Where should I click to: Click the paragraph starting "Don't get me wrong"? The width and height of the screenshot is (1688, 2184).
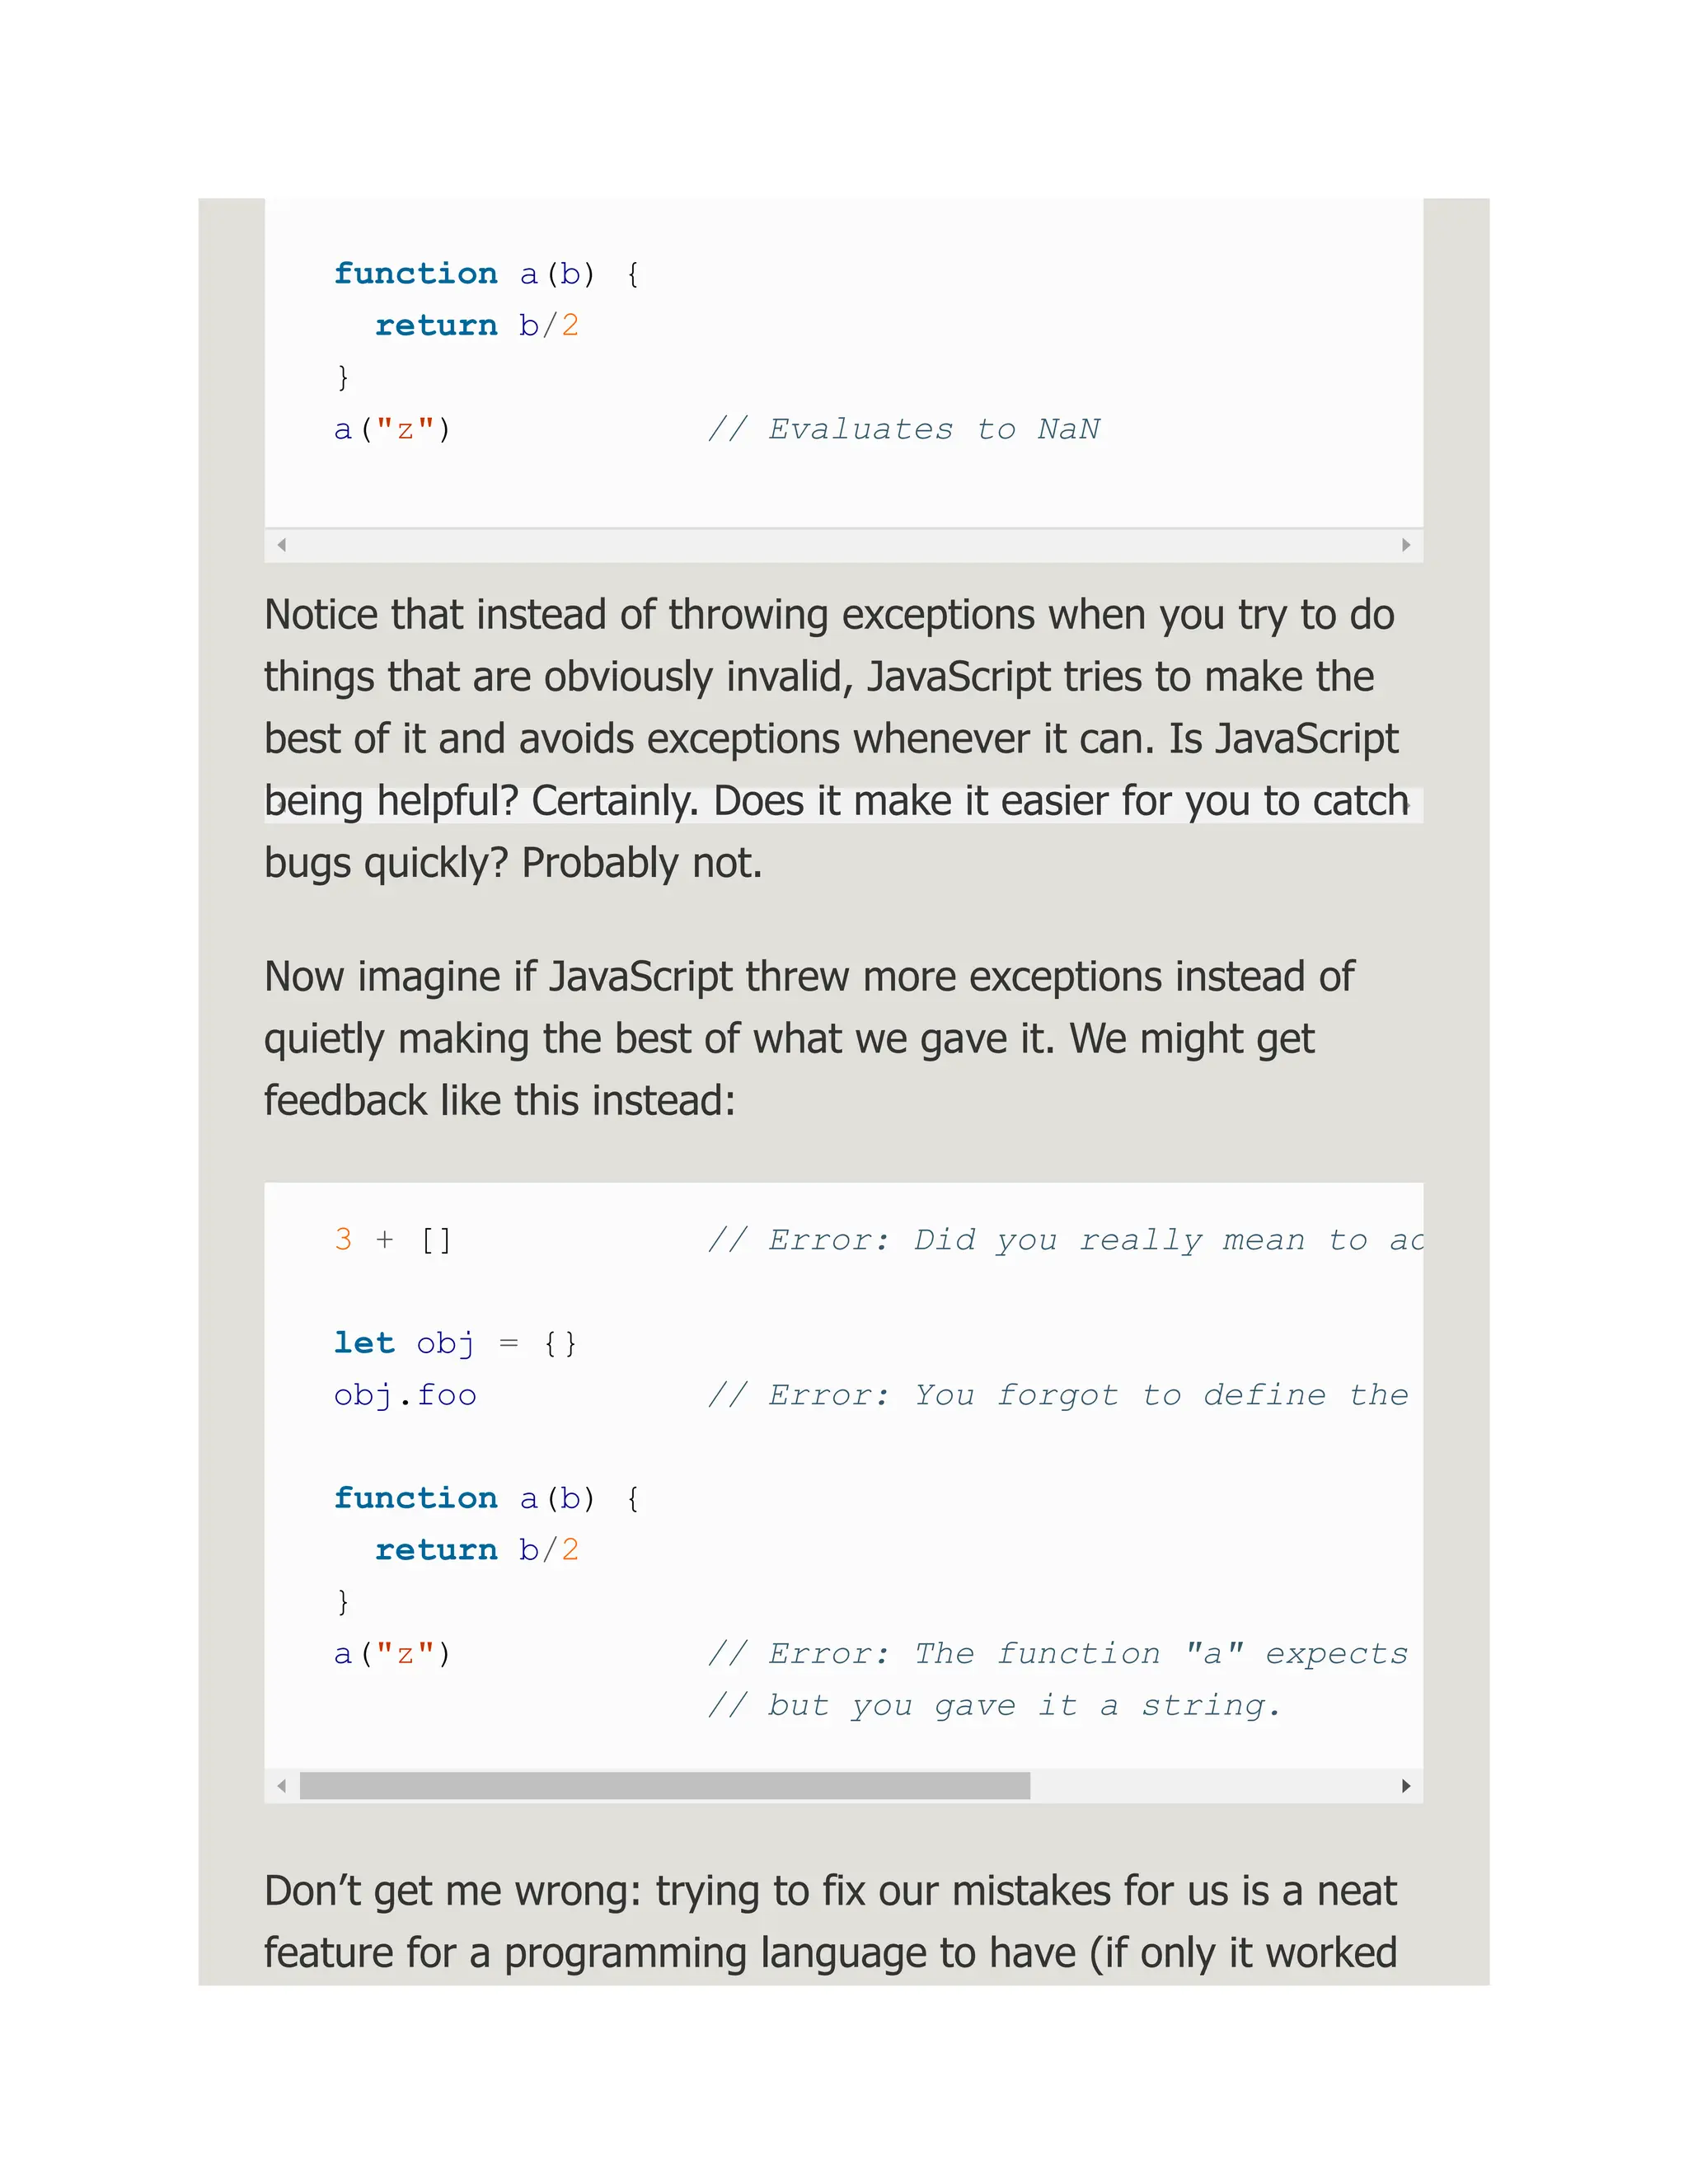(830, 1921)
